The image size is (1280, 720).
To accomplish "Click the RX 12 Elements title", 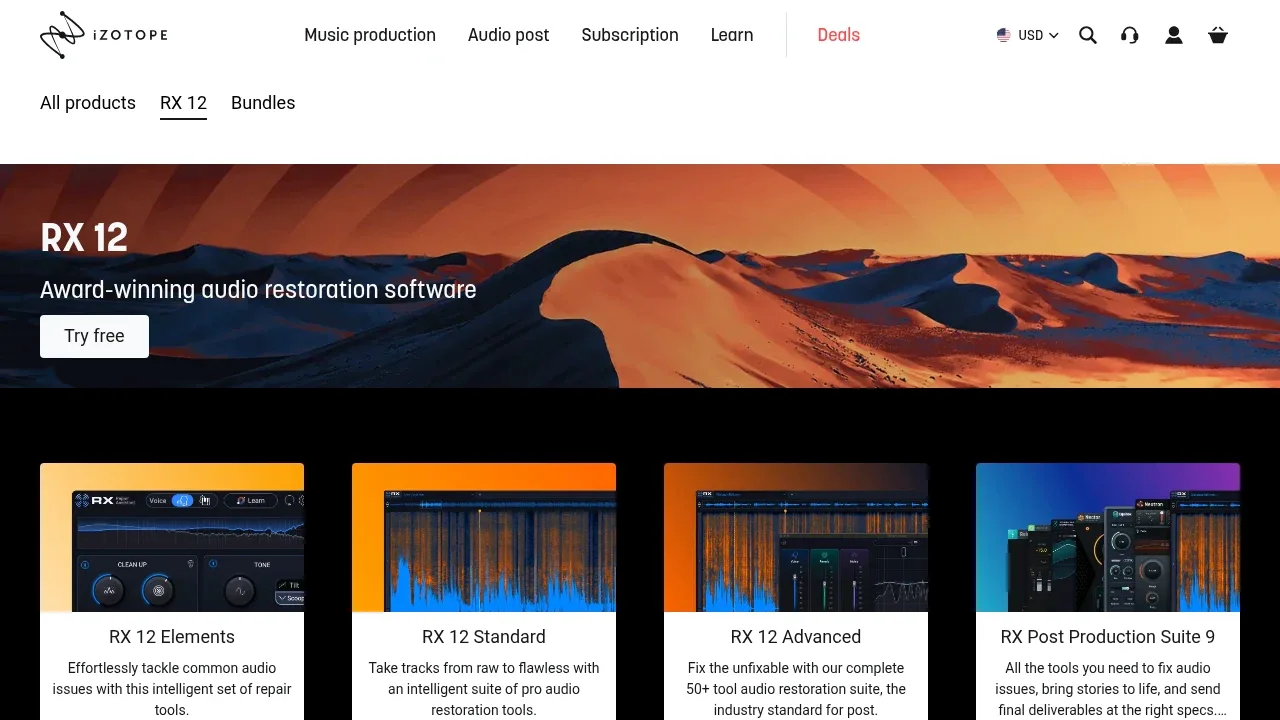I will [x=172, y=637].
